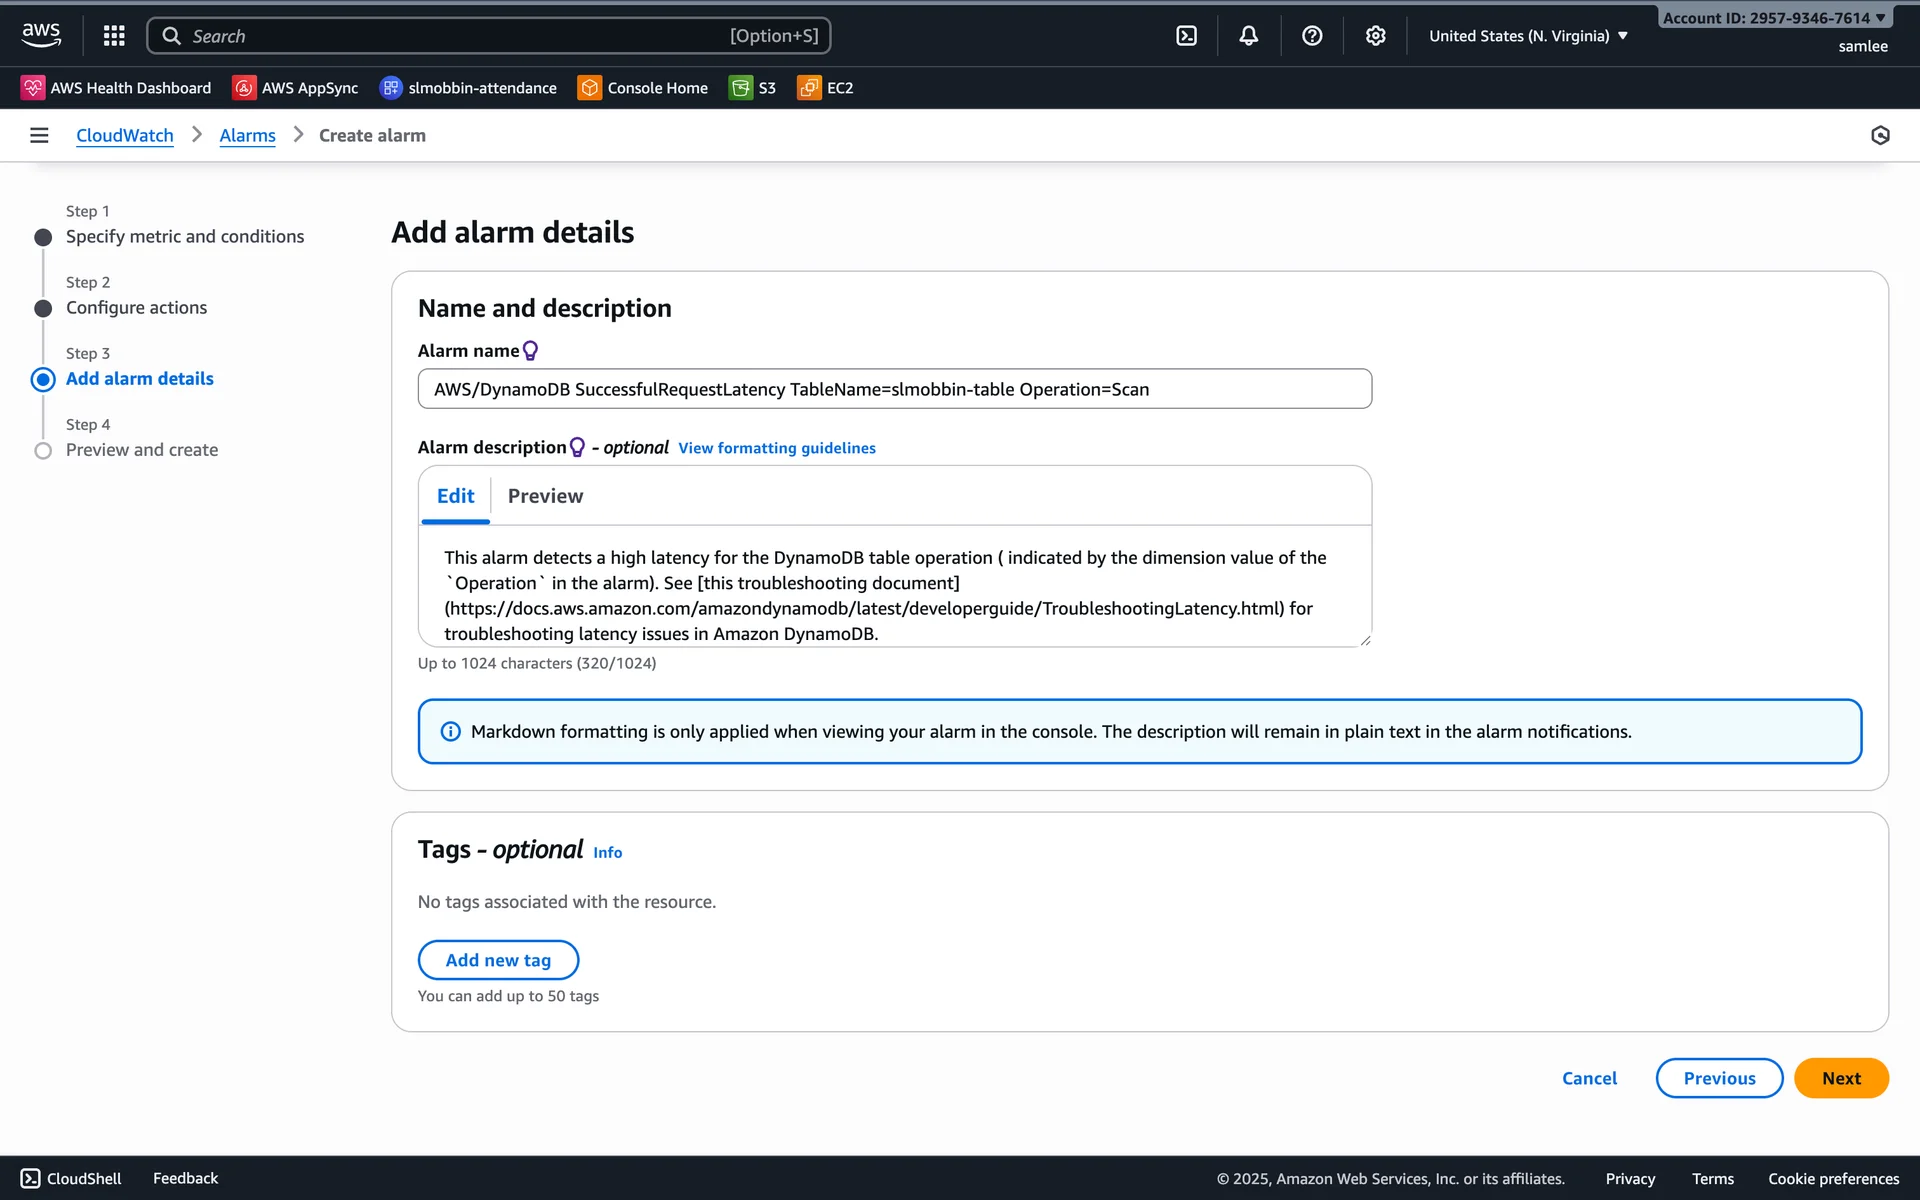Expand the United States (N. Virginia) region dropdown
The height and width of the screenshot is (1200, 1920).
point(1528,36)
